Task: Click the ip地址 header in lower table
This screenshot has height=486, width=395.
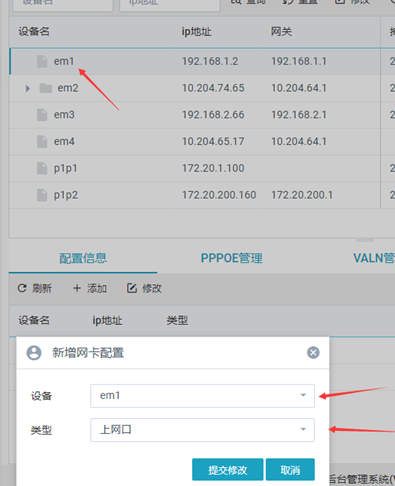Action: coord(107,321)
